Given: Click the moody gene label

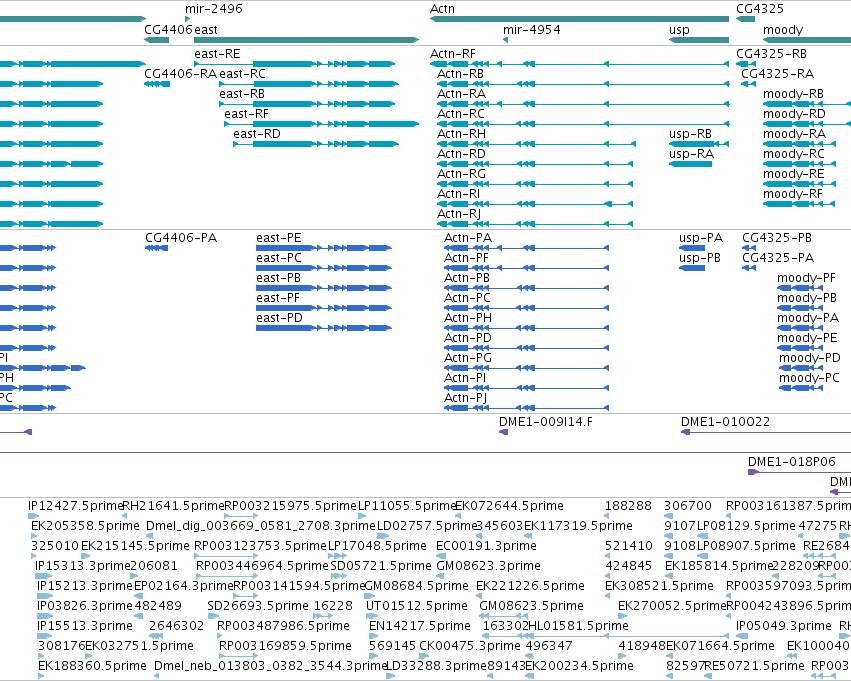Looking at the screenshot, I should (783, 29).
